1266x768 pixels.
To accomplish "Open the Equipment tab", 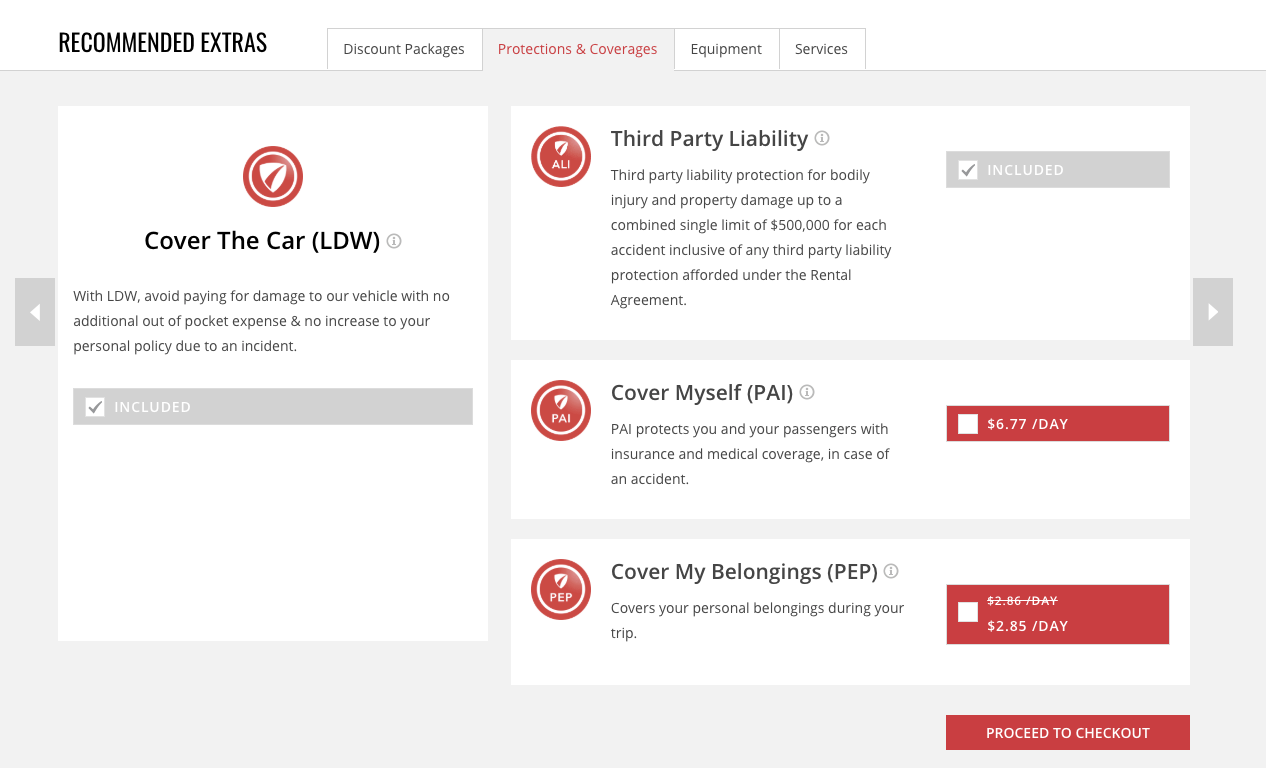I will 726,49.
